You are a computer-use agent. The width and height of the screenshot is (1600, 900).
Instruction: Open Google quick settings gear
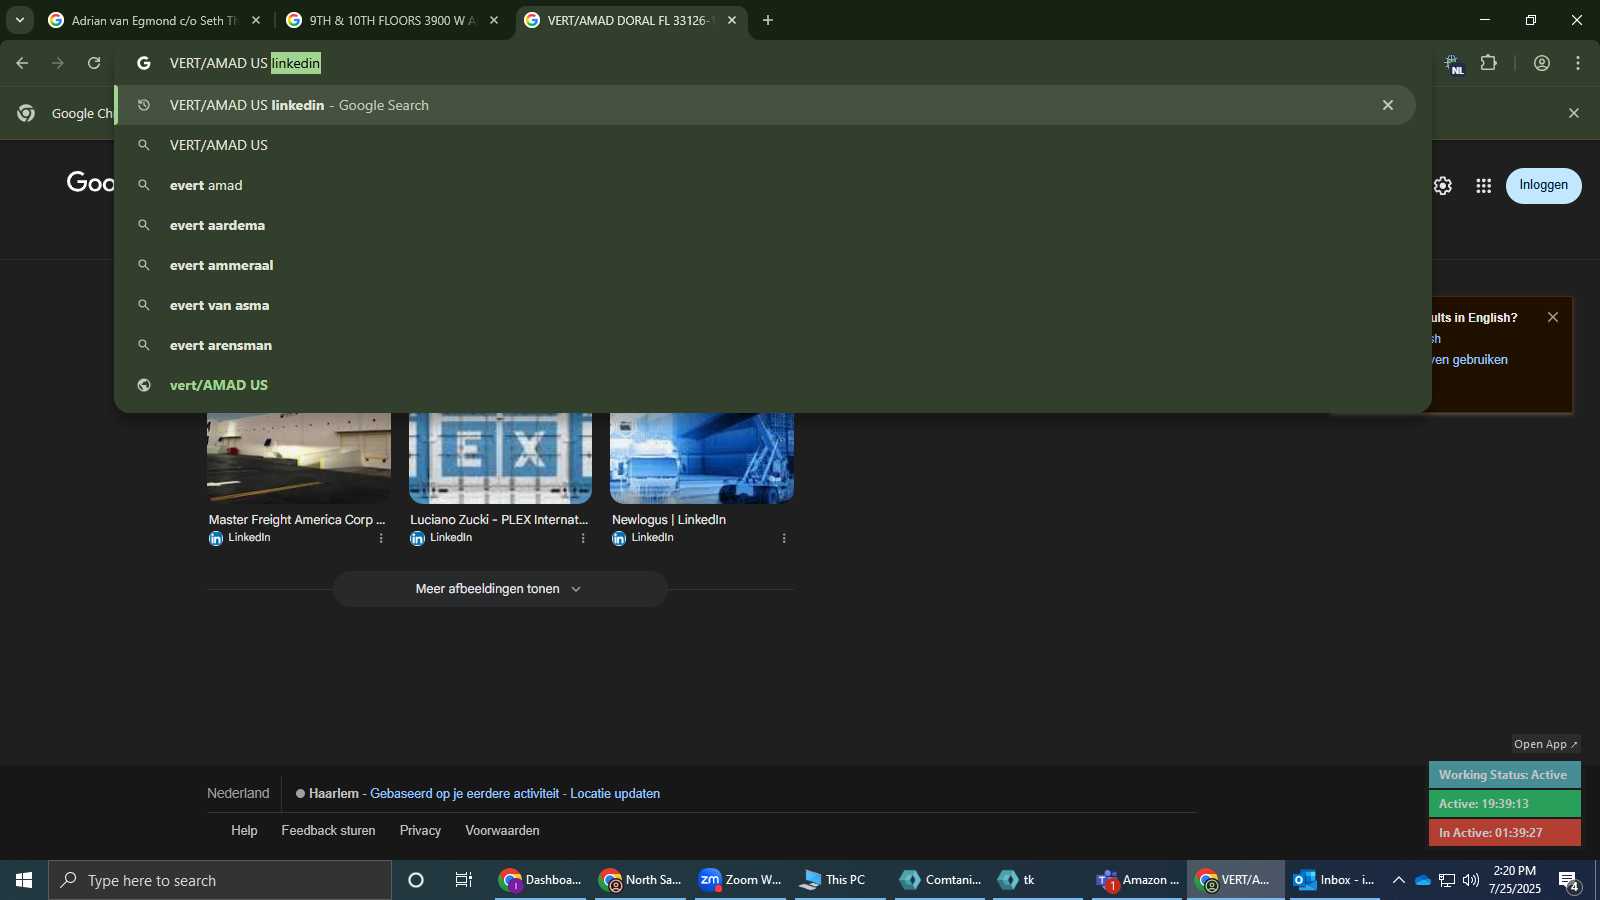coord(1442,186)
